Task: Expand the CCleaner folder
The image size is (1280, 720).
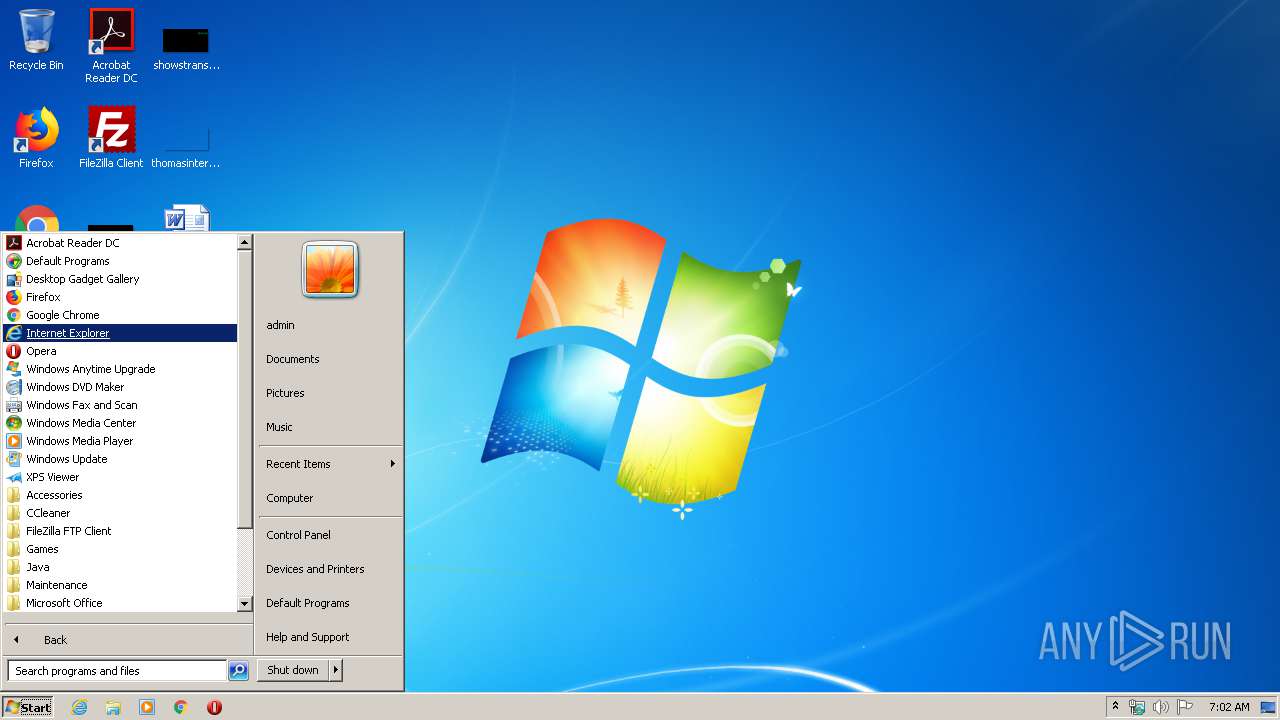Action: click(120, 513)
